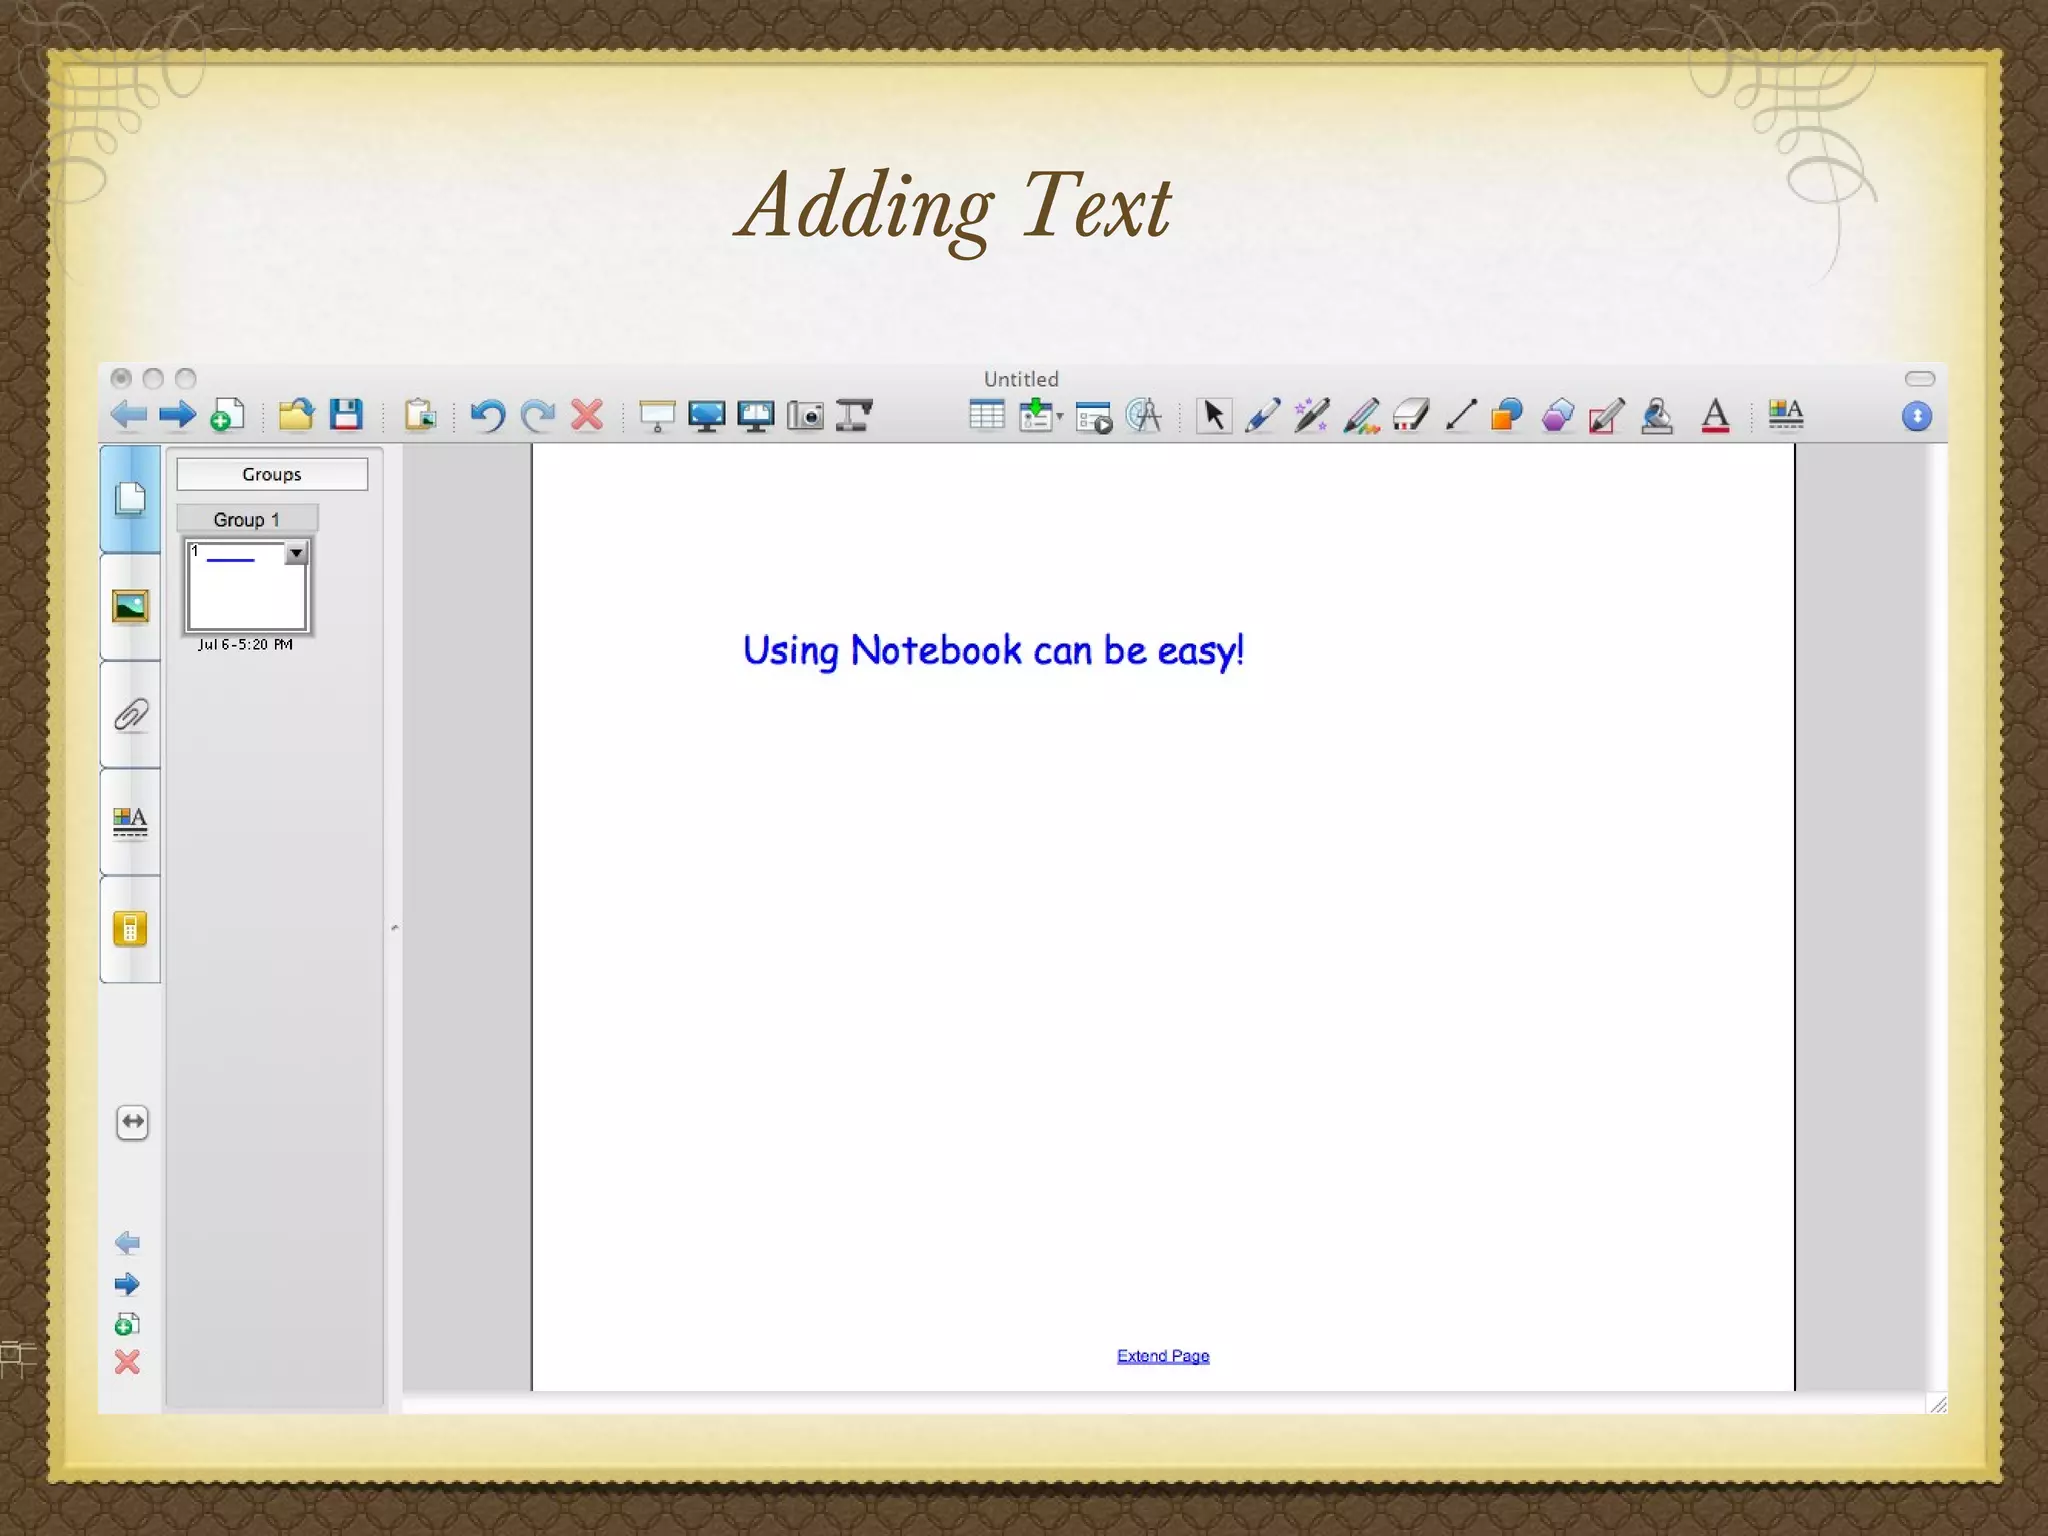Add a page from lower sidebar
This screenshot has height=1536, width=2048.
click(127, 1324)
